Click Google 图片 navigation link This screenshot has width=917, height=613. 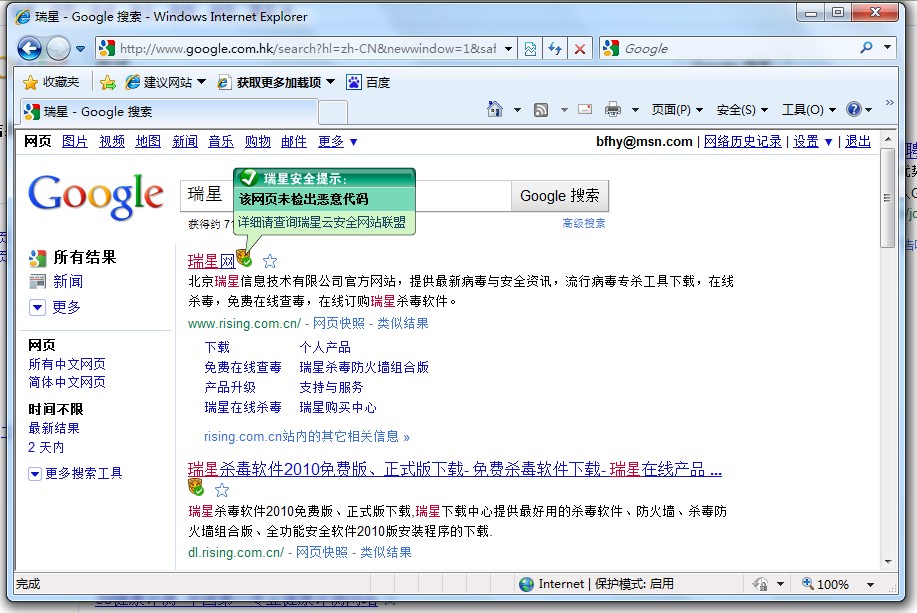[x=75, y=142]
